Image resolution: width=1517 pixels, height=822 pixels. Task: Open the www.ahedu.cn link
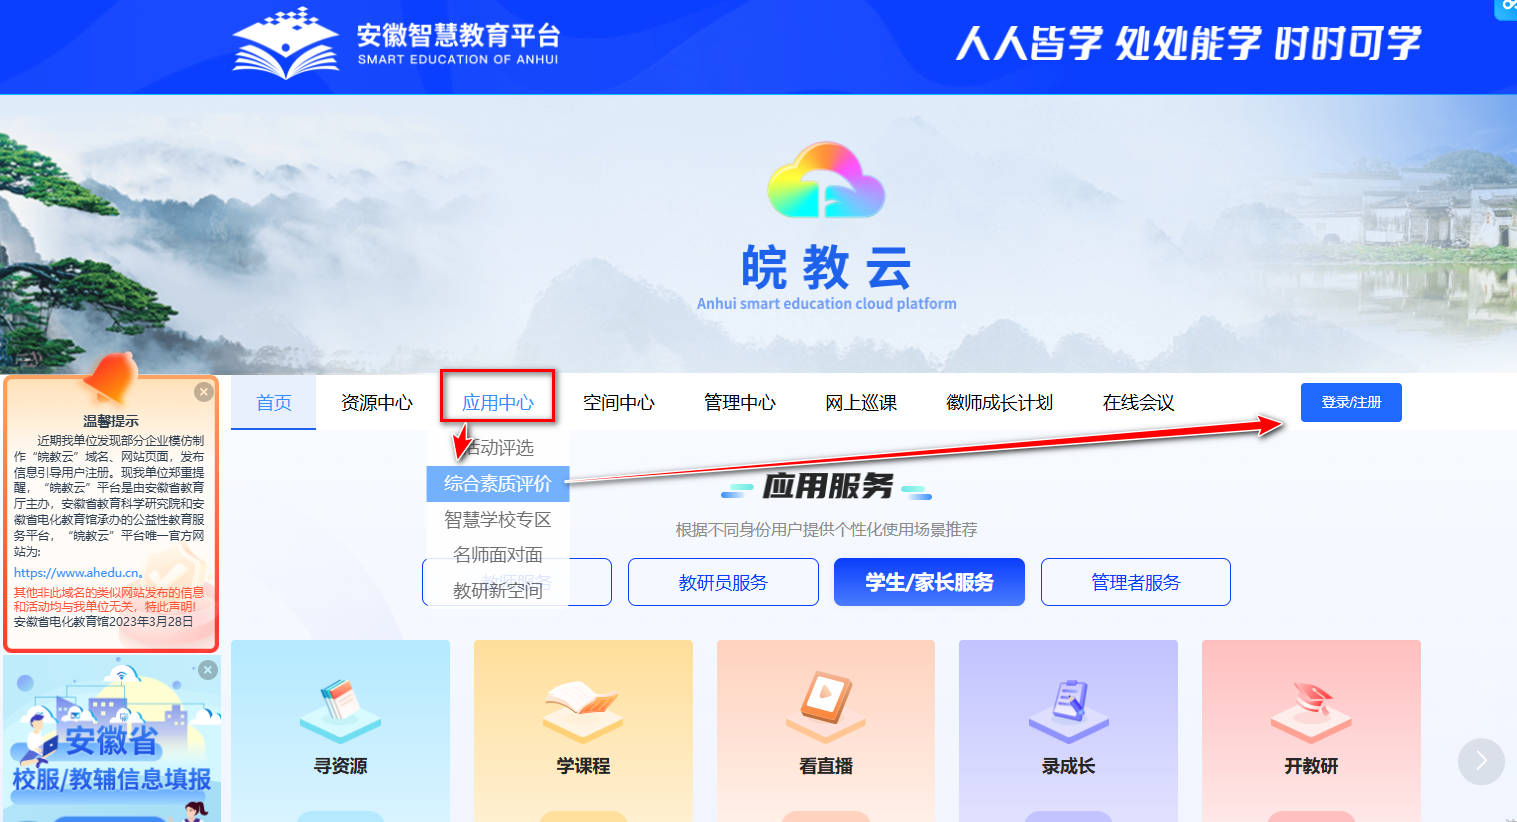77,573
